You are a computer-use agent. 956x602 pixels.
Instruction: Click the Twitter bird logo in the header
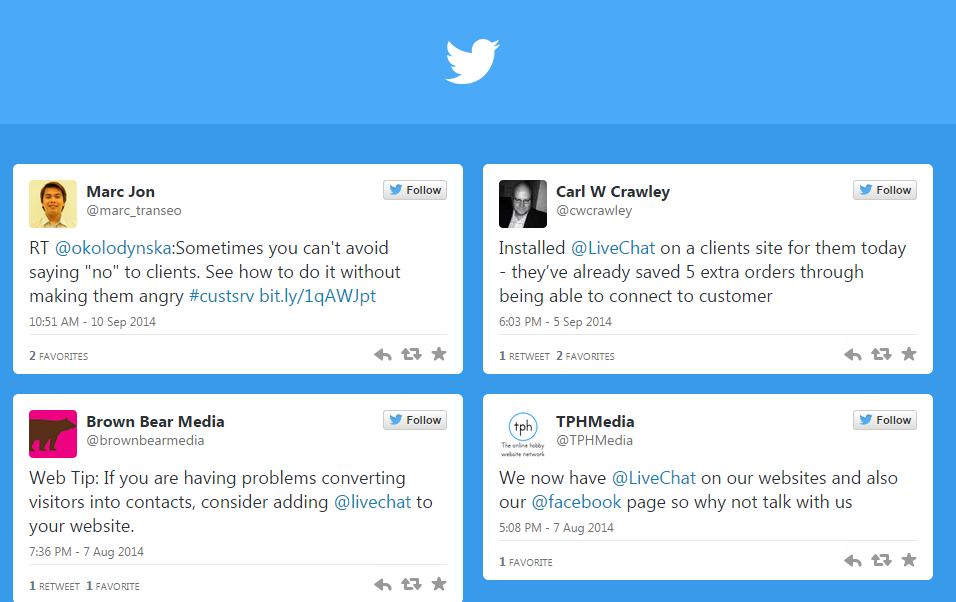click(x=471, y=61)
